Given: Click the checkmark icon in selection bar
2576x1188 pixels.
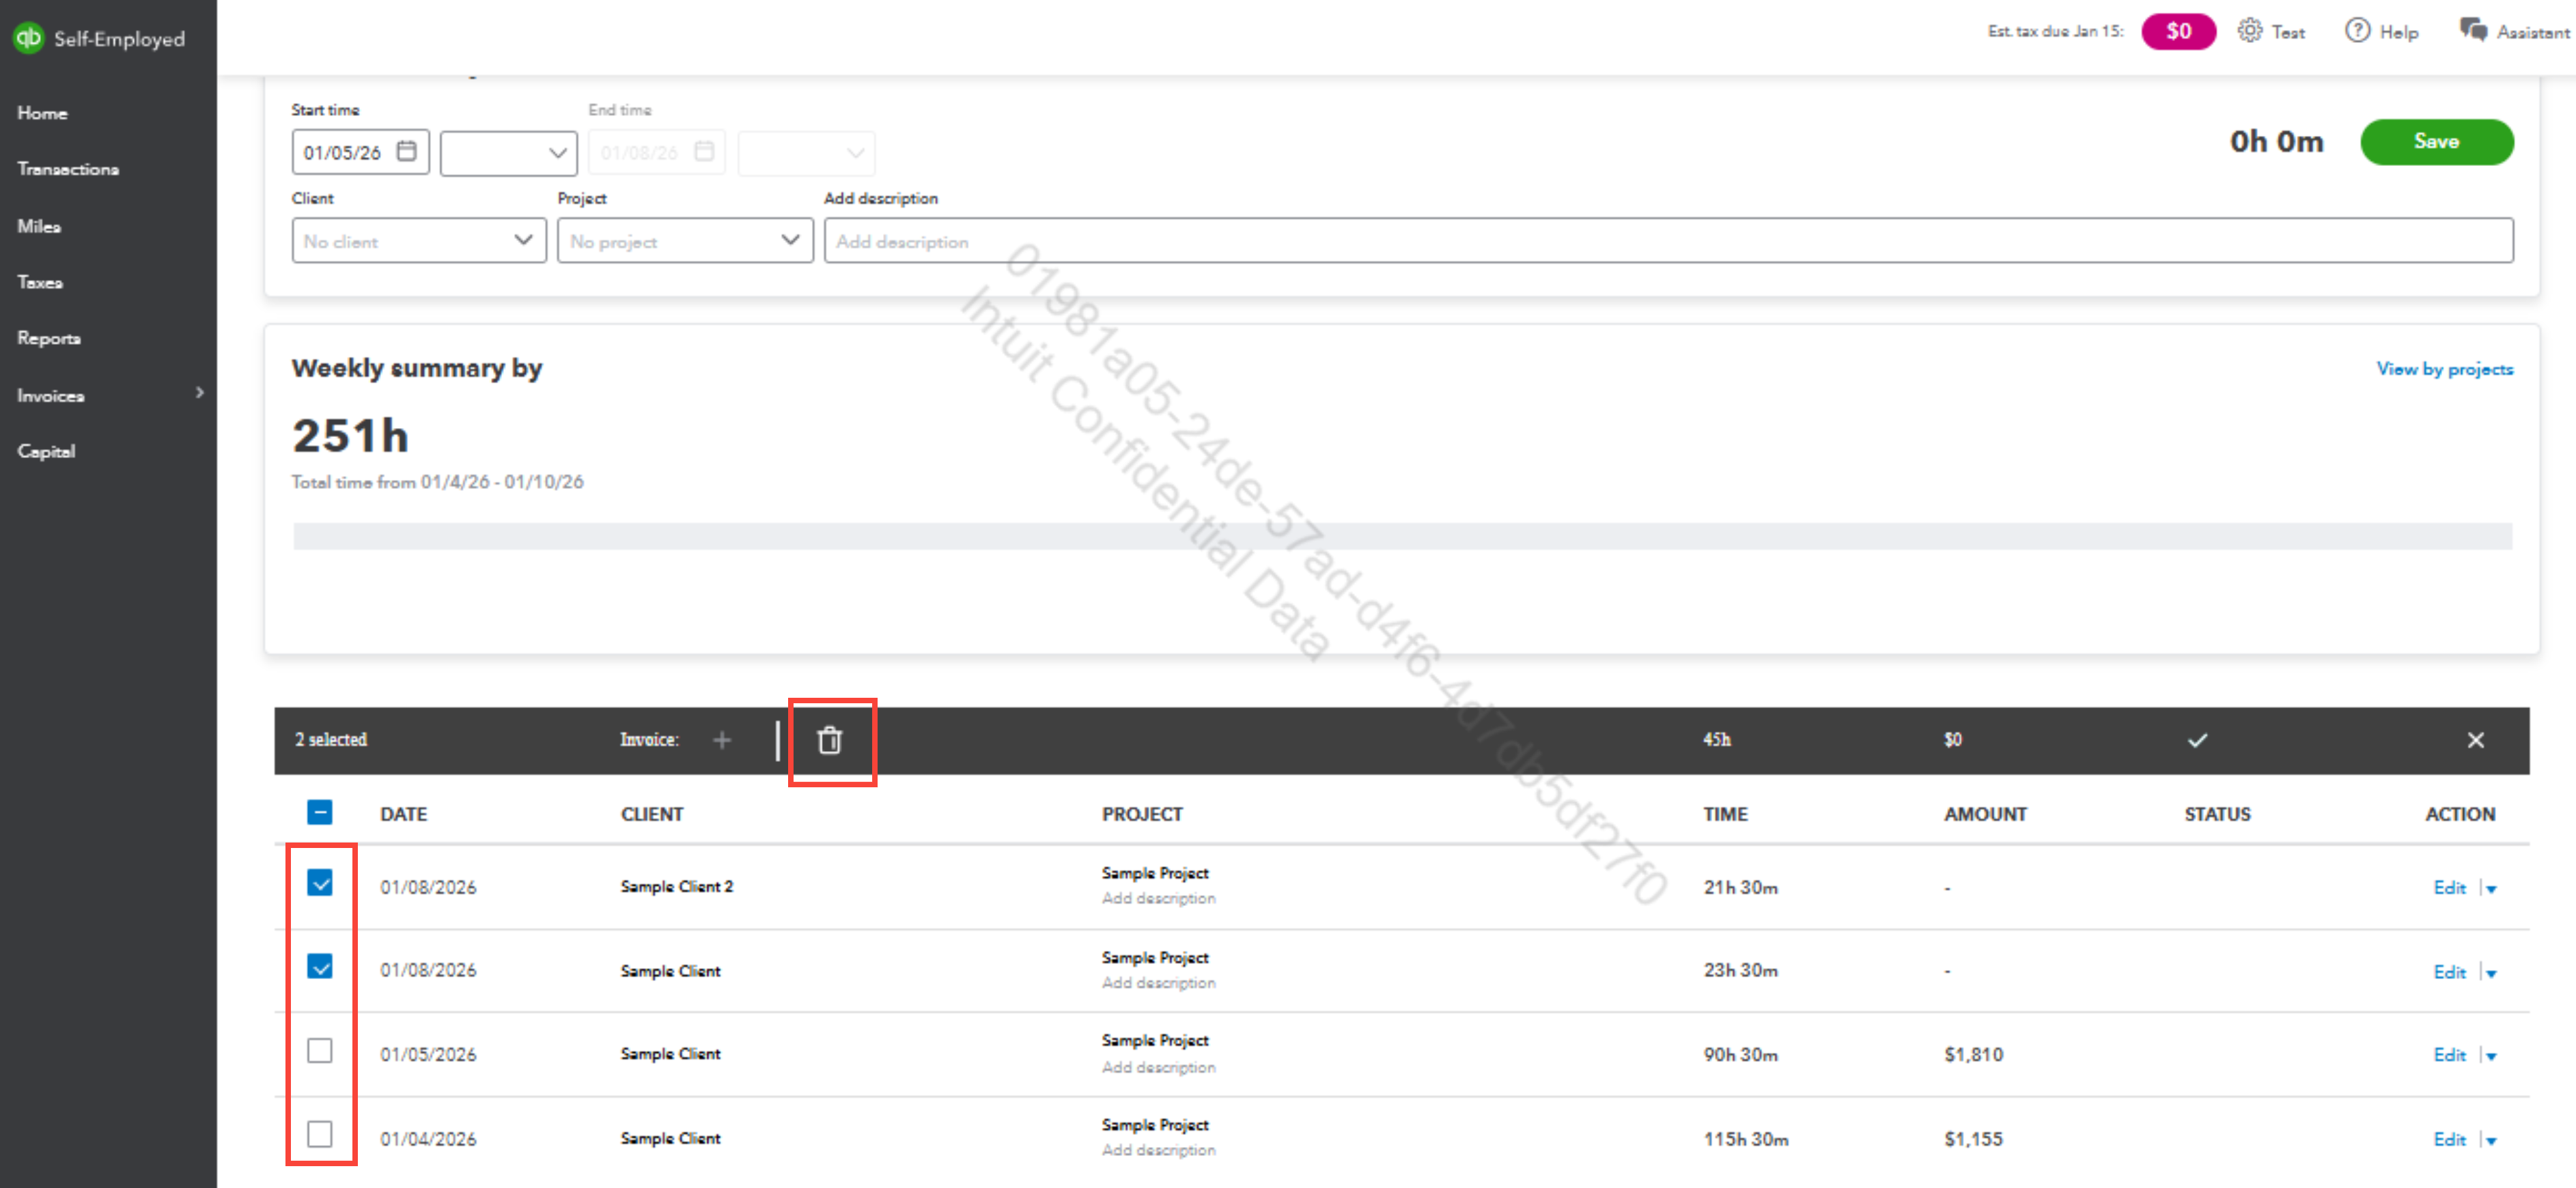Looking at the screenshot, I should tap(2196, 740).
